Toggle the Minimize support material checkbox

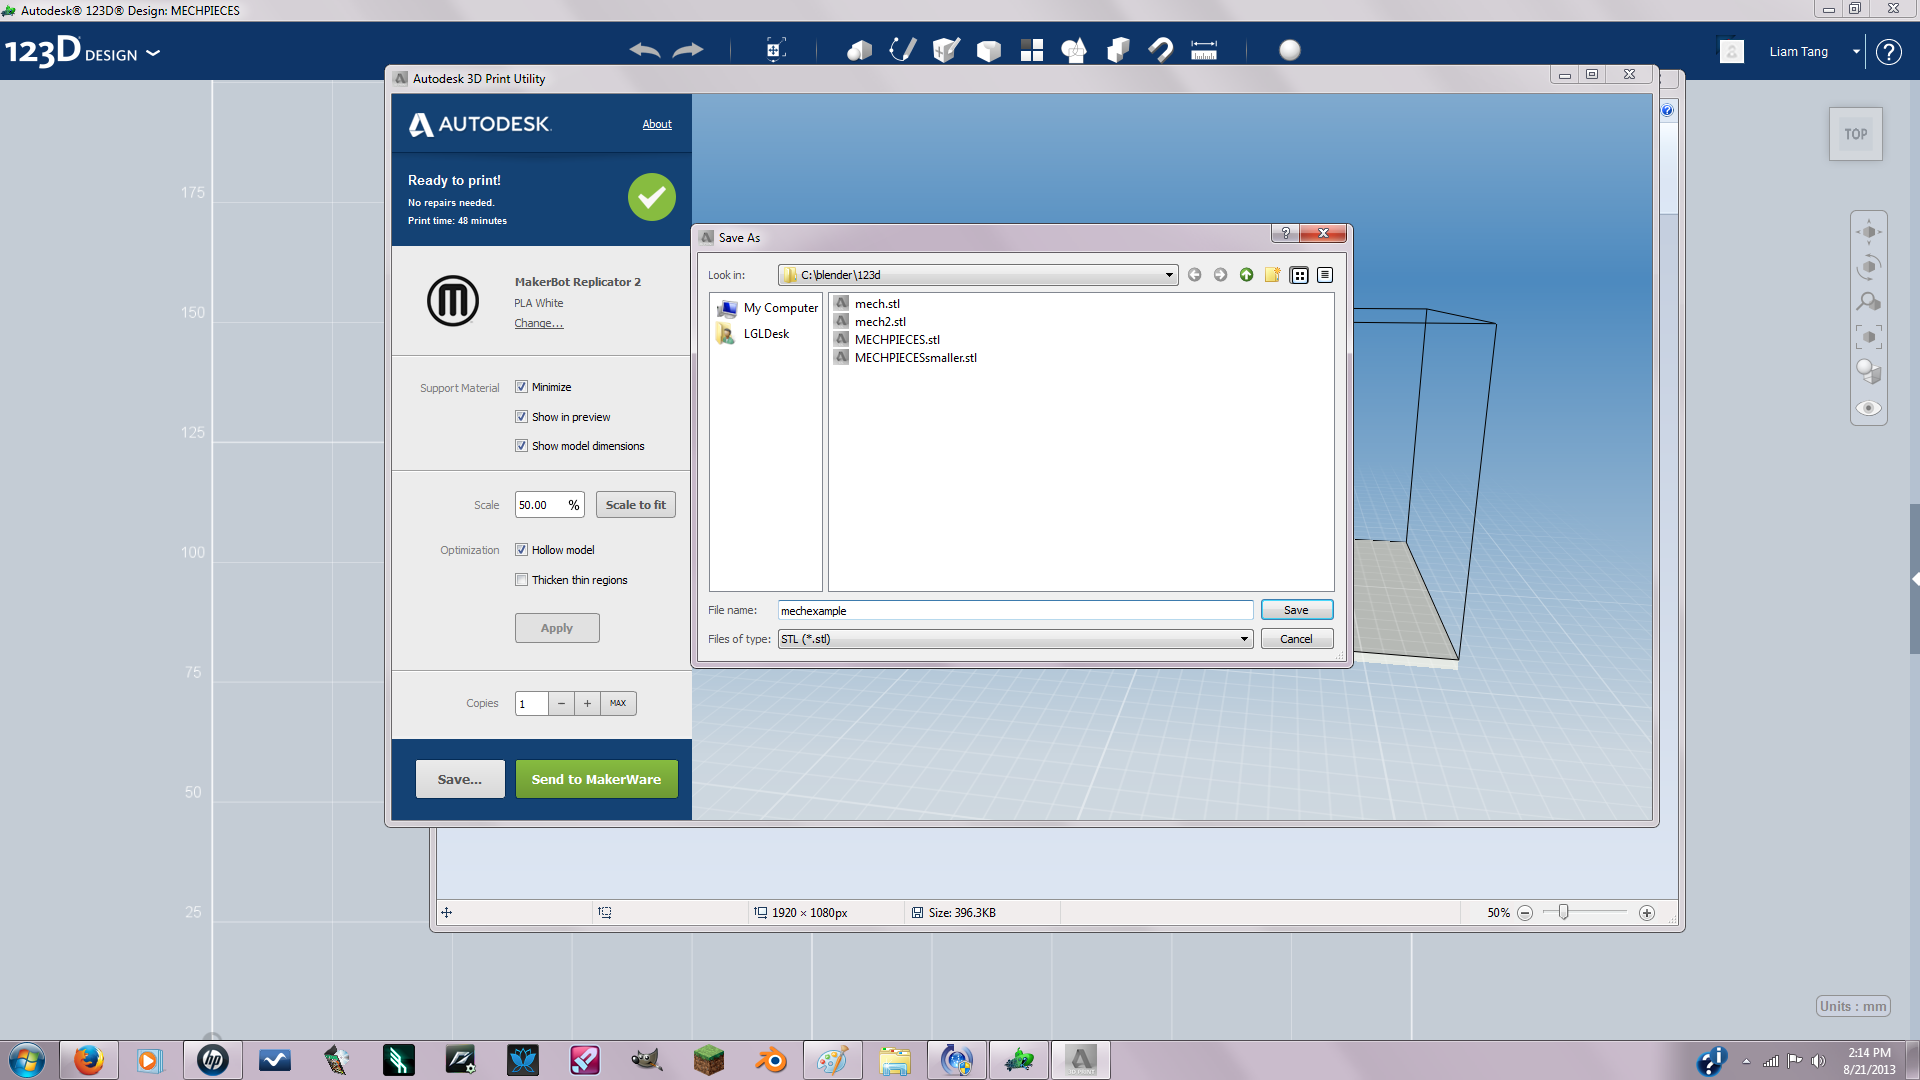pyautogui.click(x=521, y=387)
